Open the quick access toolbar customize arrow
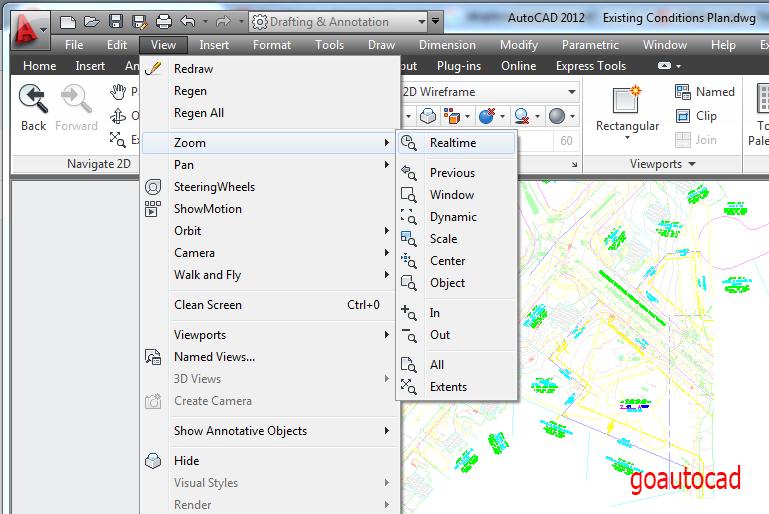 coord(436,22)
